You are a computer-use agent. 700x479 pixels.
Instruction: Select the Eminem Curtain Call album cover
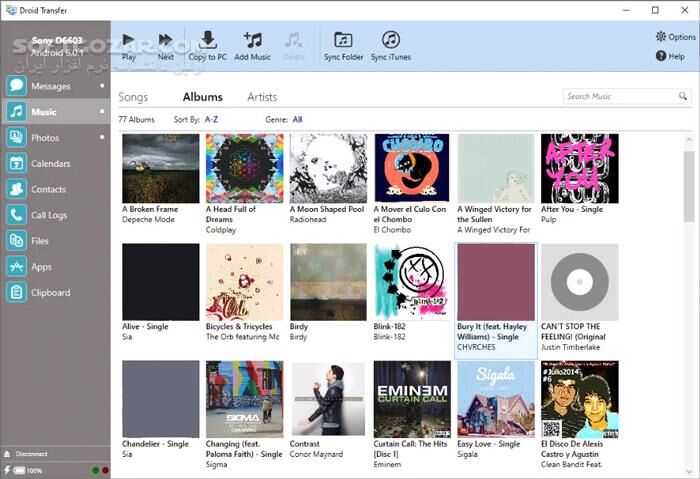point(411,399)
